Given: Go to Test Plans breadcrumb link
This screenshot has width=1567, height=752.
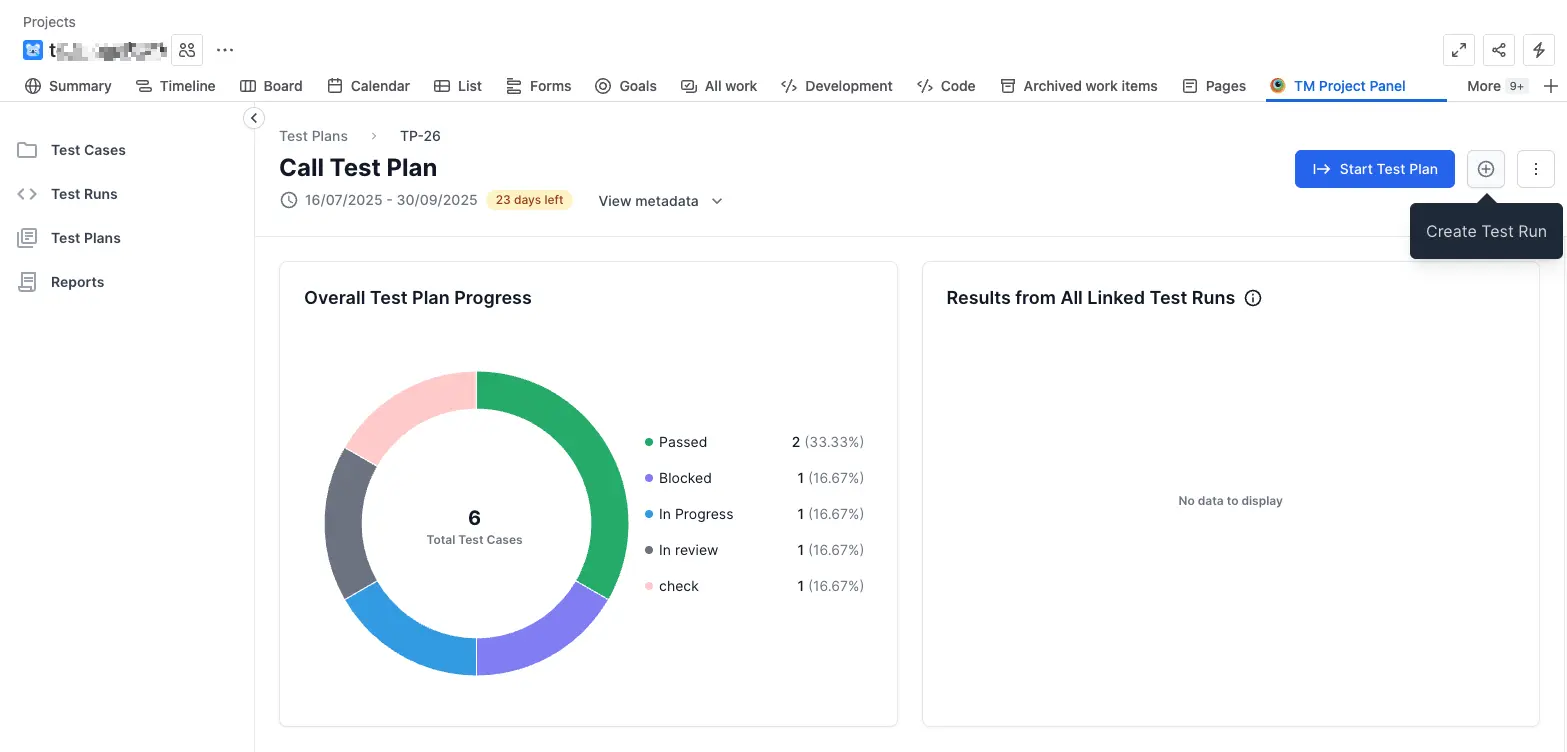Looking at the screenshot, I should pos(313,136).
